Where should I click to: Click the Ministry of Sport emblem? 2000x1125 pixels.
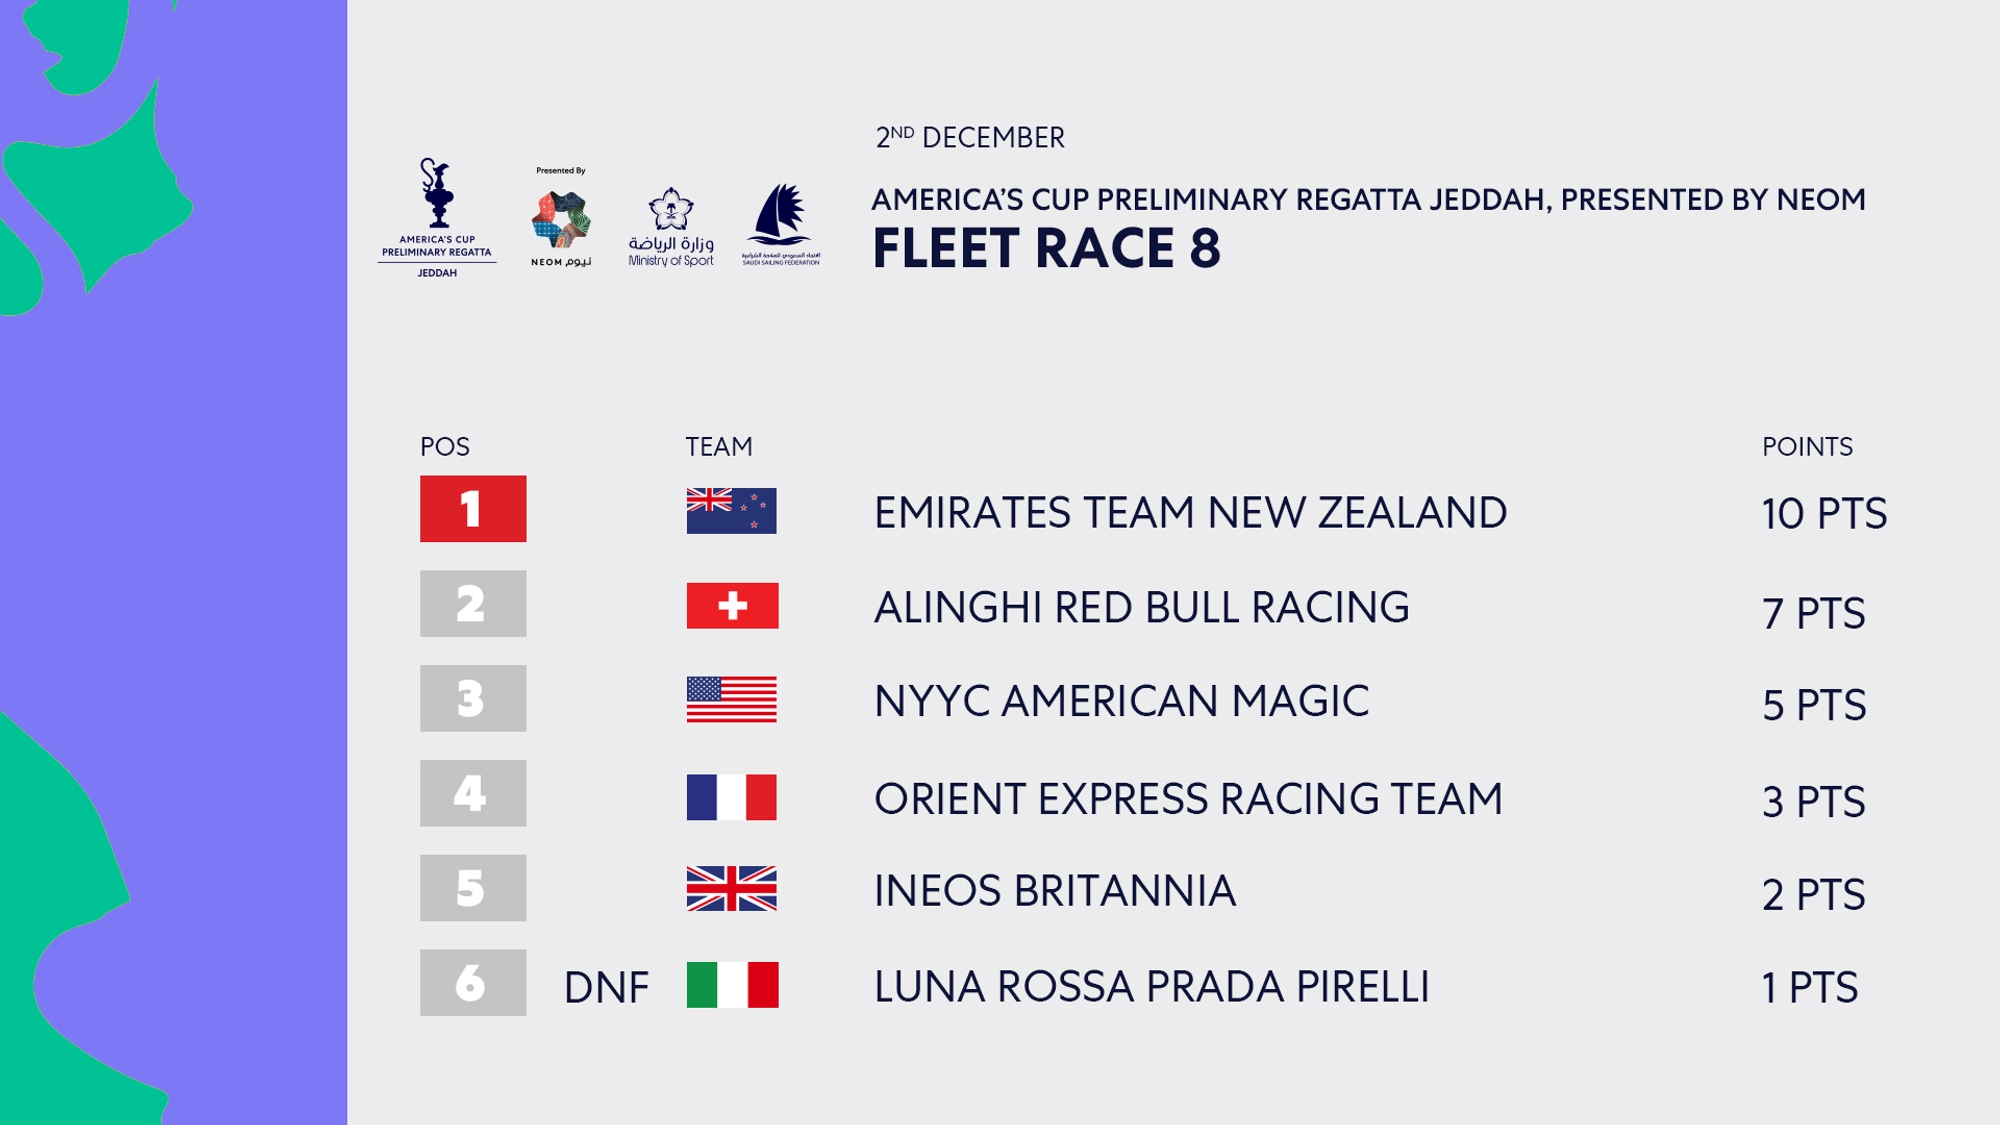click(x=671, y=227)
